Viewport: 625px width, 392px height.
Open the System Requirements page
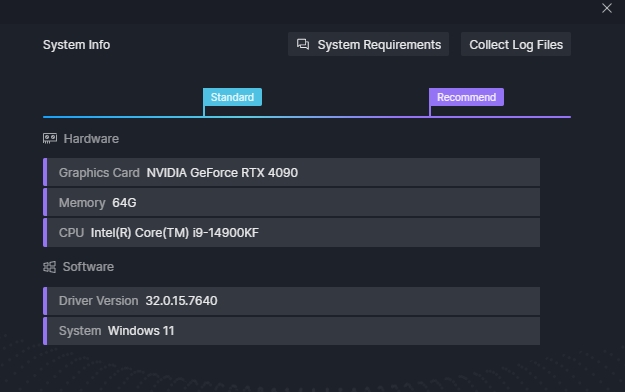(x=368, y=44)
